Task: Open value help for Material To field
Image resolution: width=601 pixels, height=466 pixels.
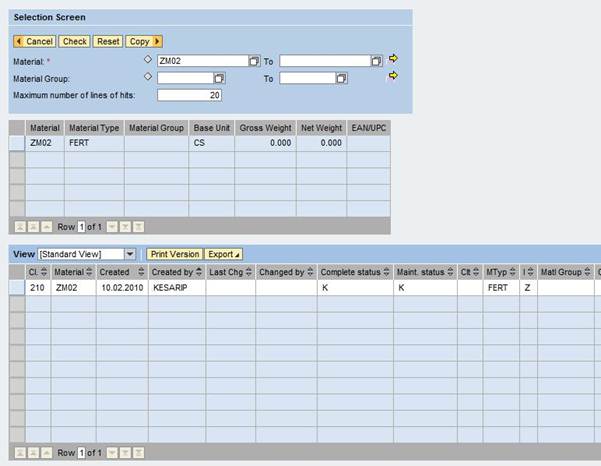Action: tap(376, 61)
